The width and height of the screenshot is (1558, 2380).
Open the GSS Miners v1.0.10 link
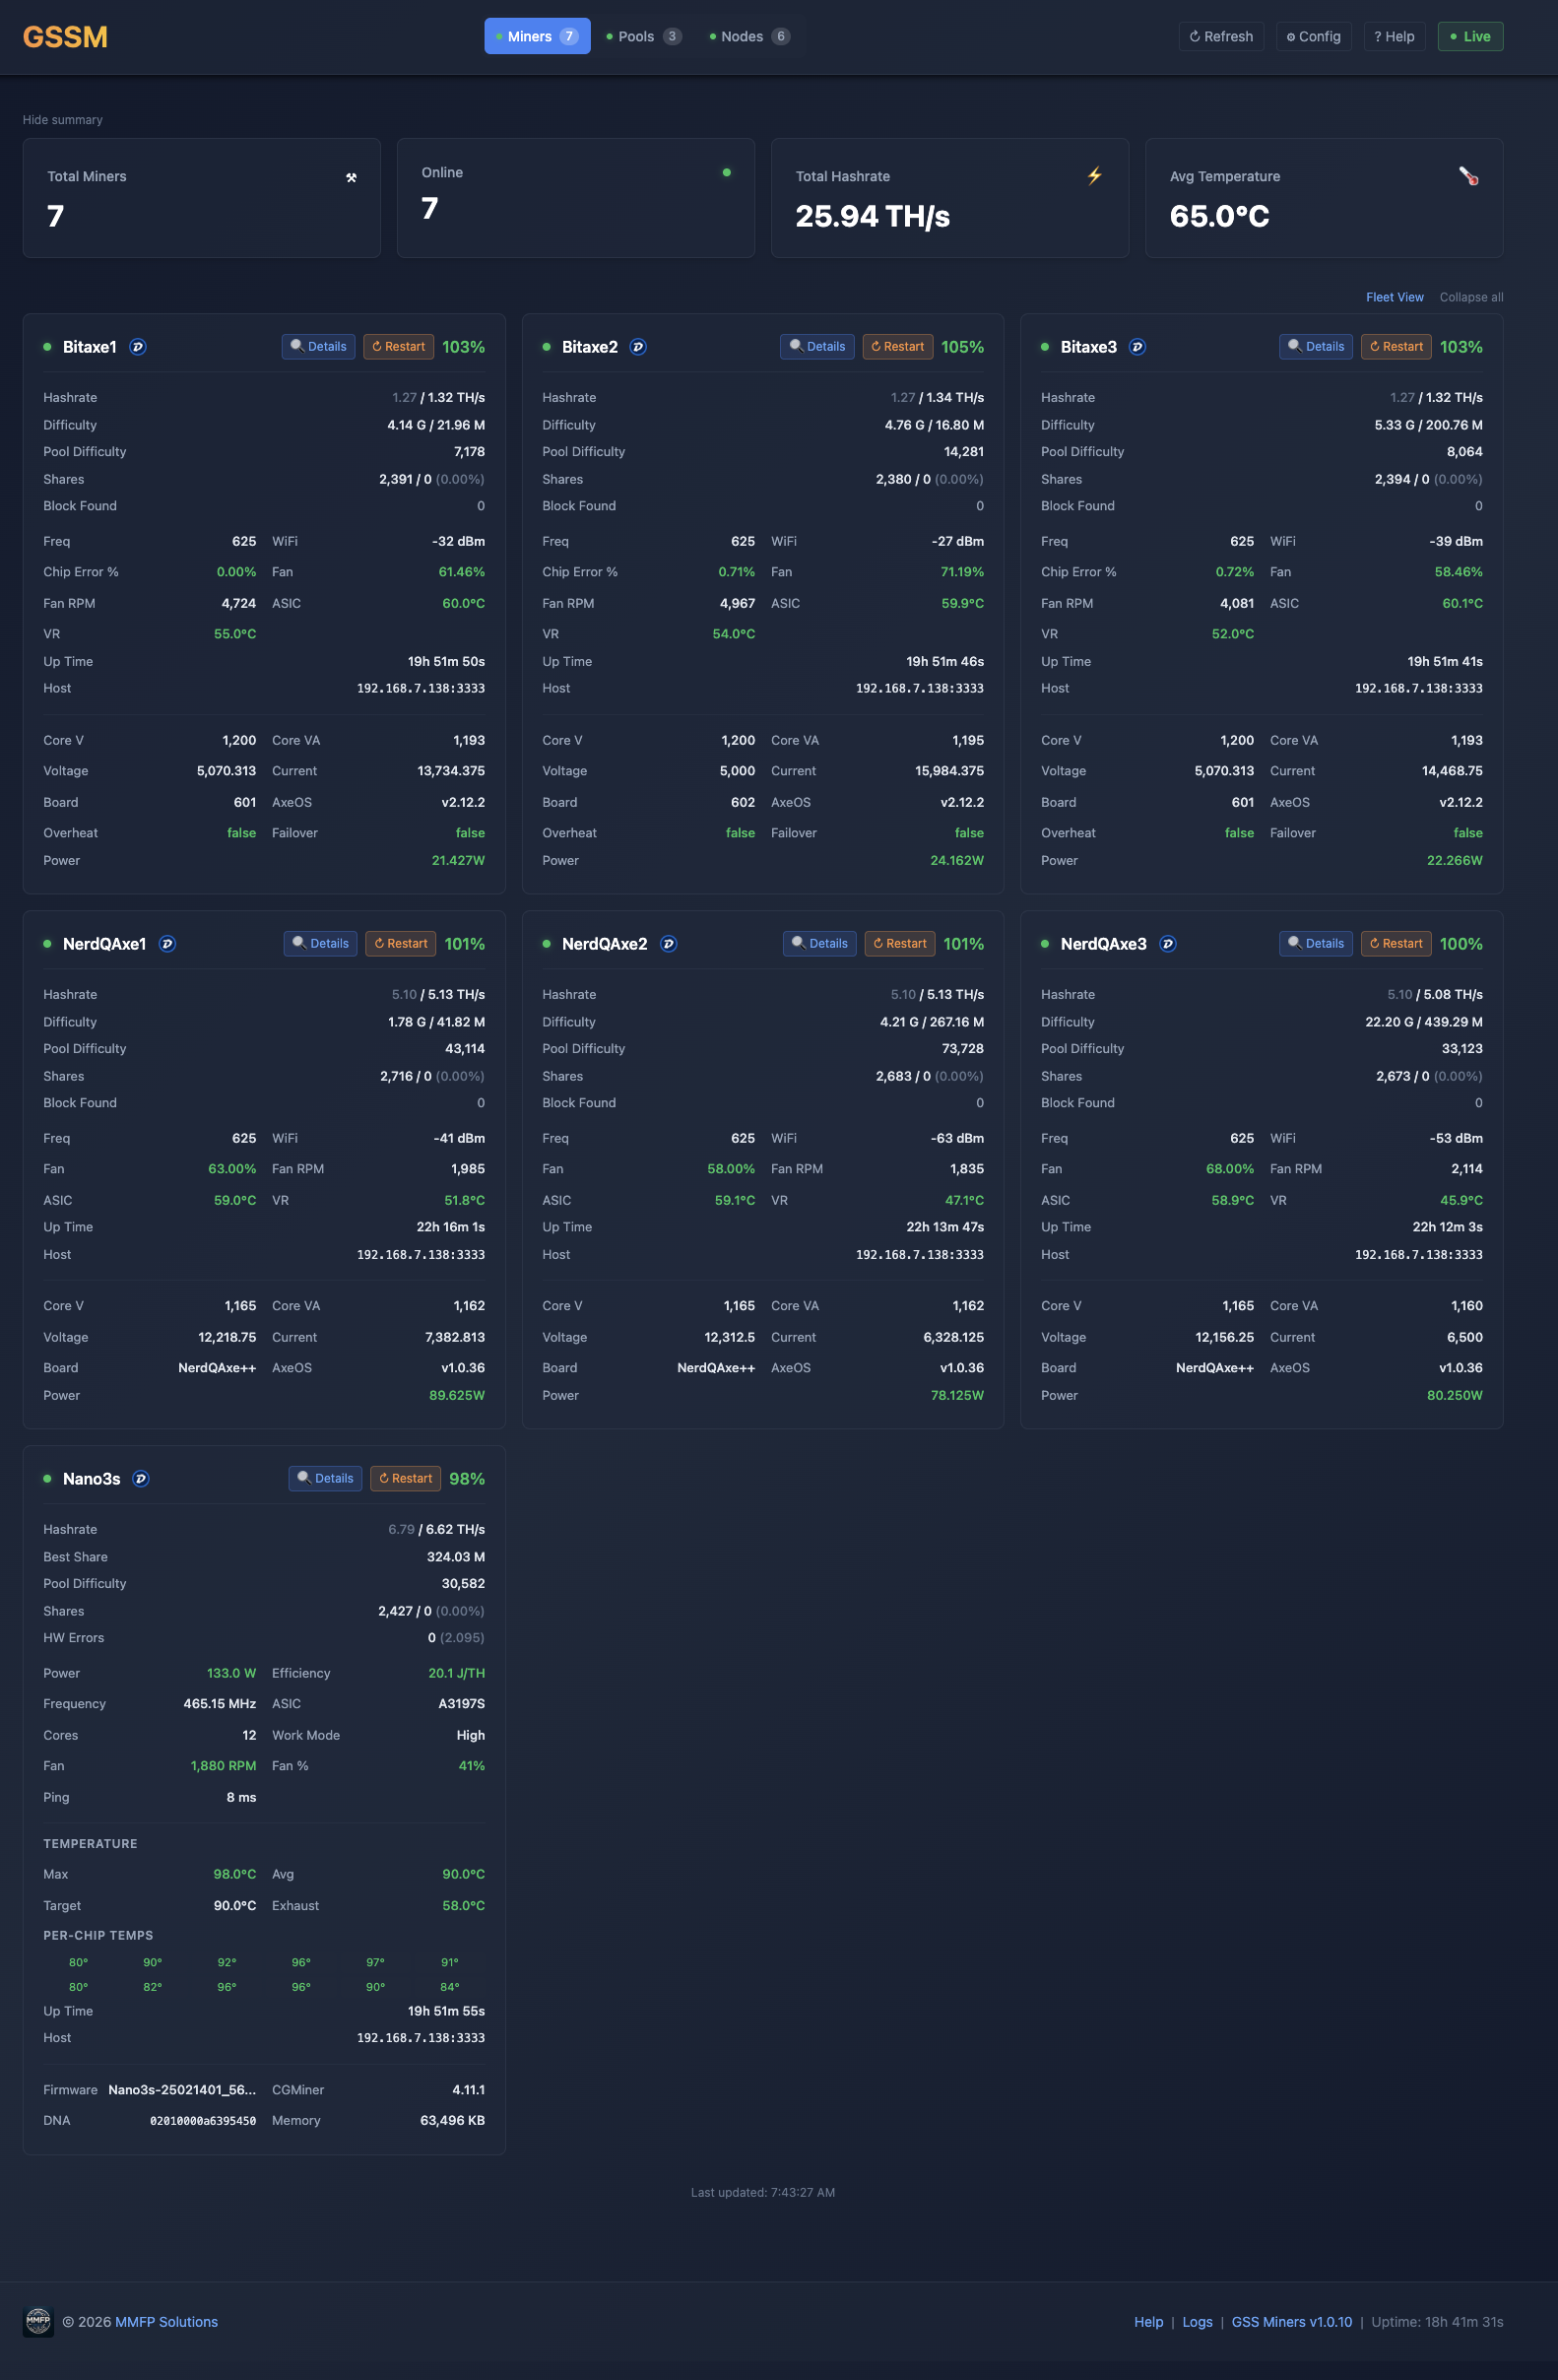coord(1291,2322)
